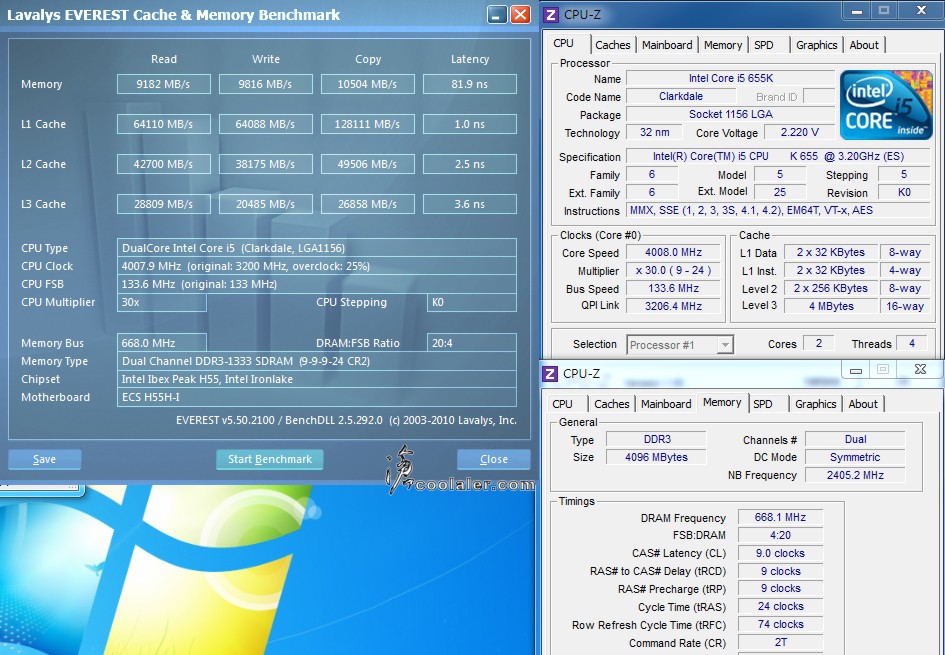The image size is (945, 655).
Task: Open Graphics tab in lower CPU-Z window
Action: point(815,404)
